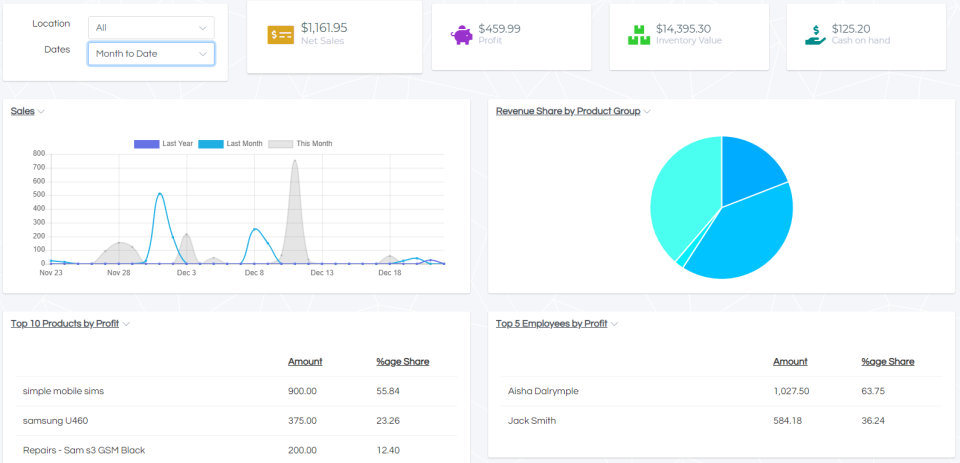Toggle Last Month series in chart legend

(231, 144)
